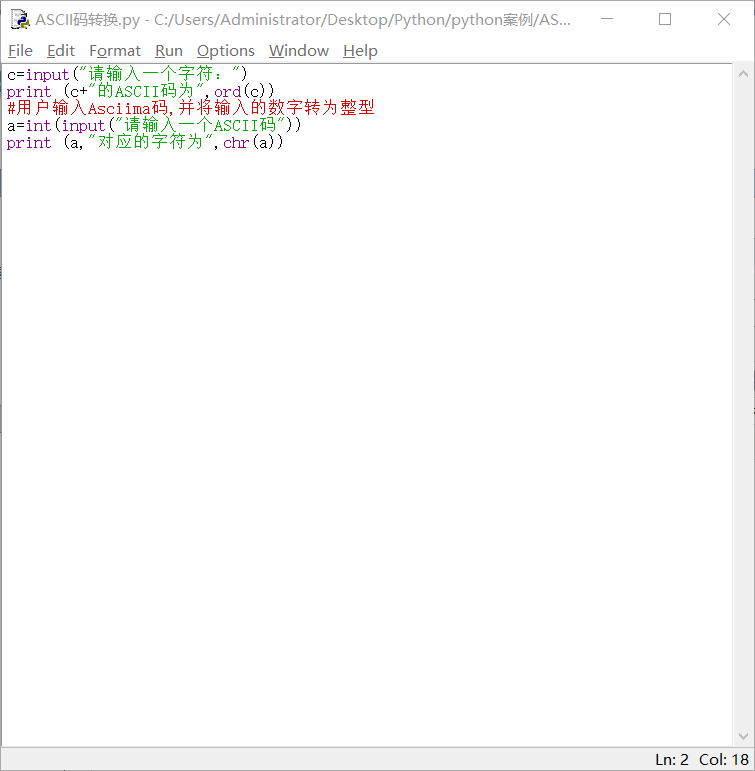This screenshot has width=755, height=771.
Task: Open the Run menu
Action: 169,51
